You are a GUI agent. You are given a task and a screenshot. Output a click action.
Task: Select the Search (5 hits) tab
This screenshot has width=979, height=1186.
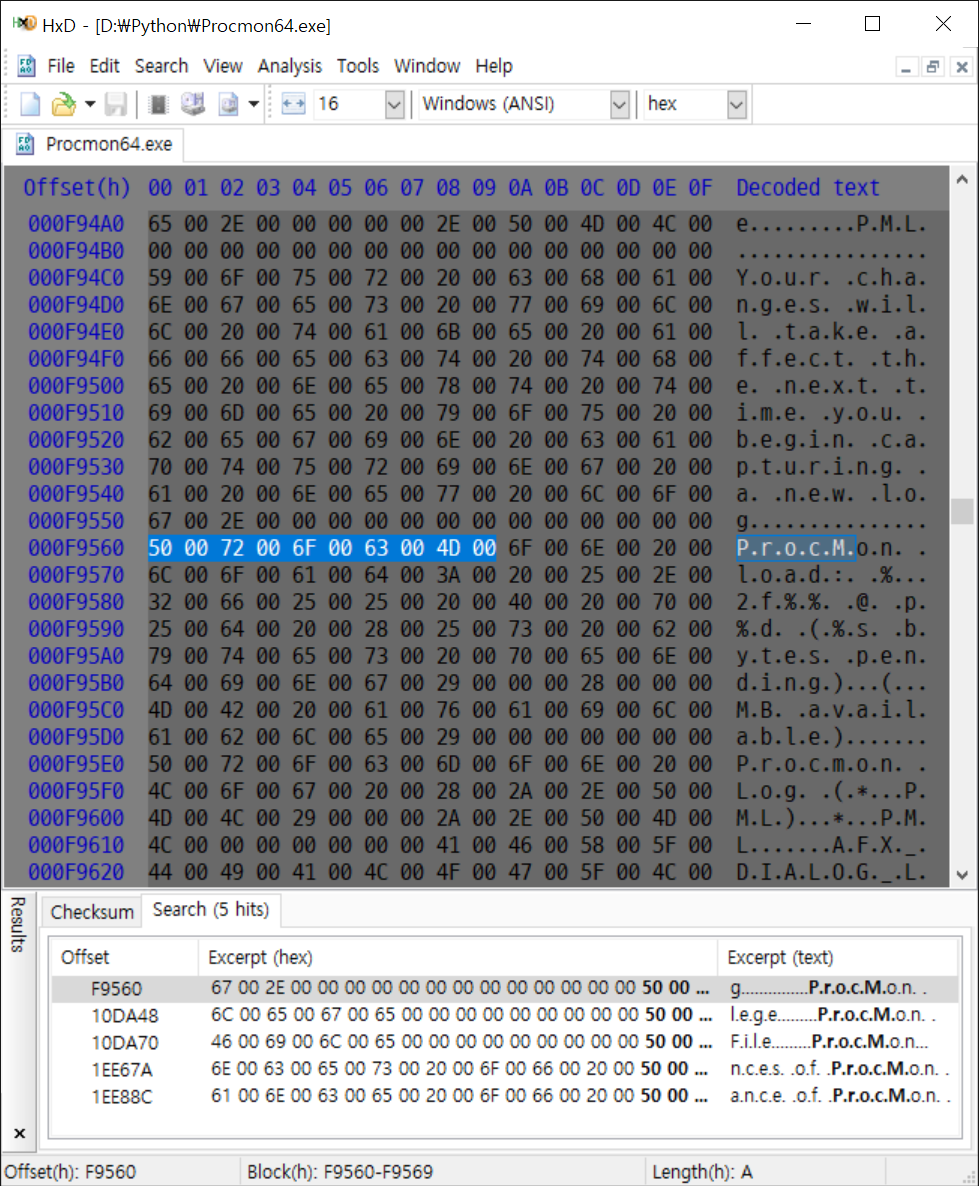pos(211,910)
